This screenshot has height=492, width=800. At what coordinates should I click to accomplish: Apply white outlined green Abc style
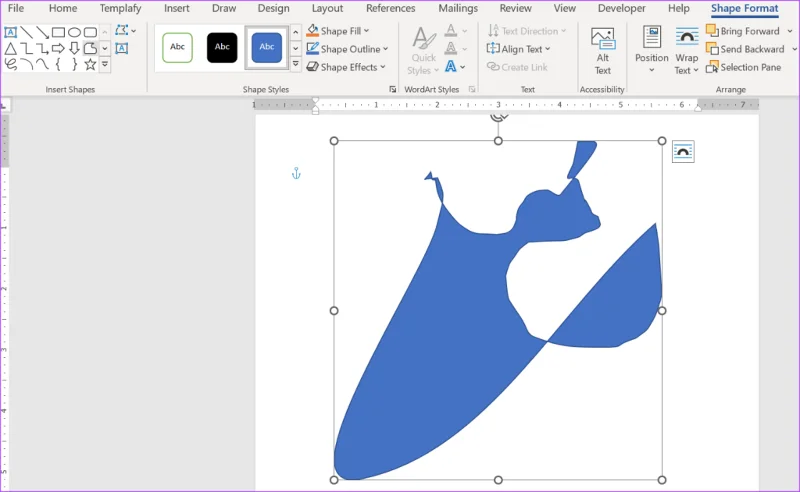coord(177,47)
